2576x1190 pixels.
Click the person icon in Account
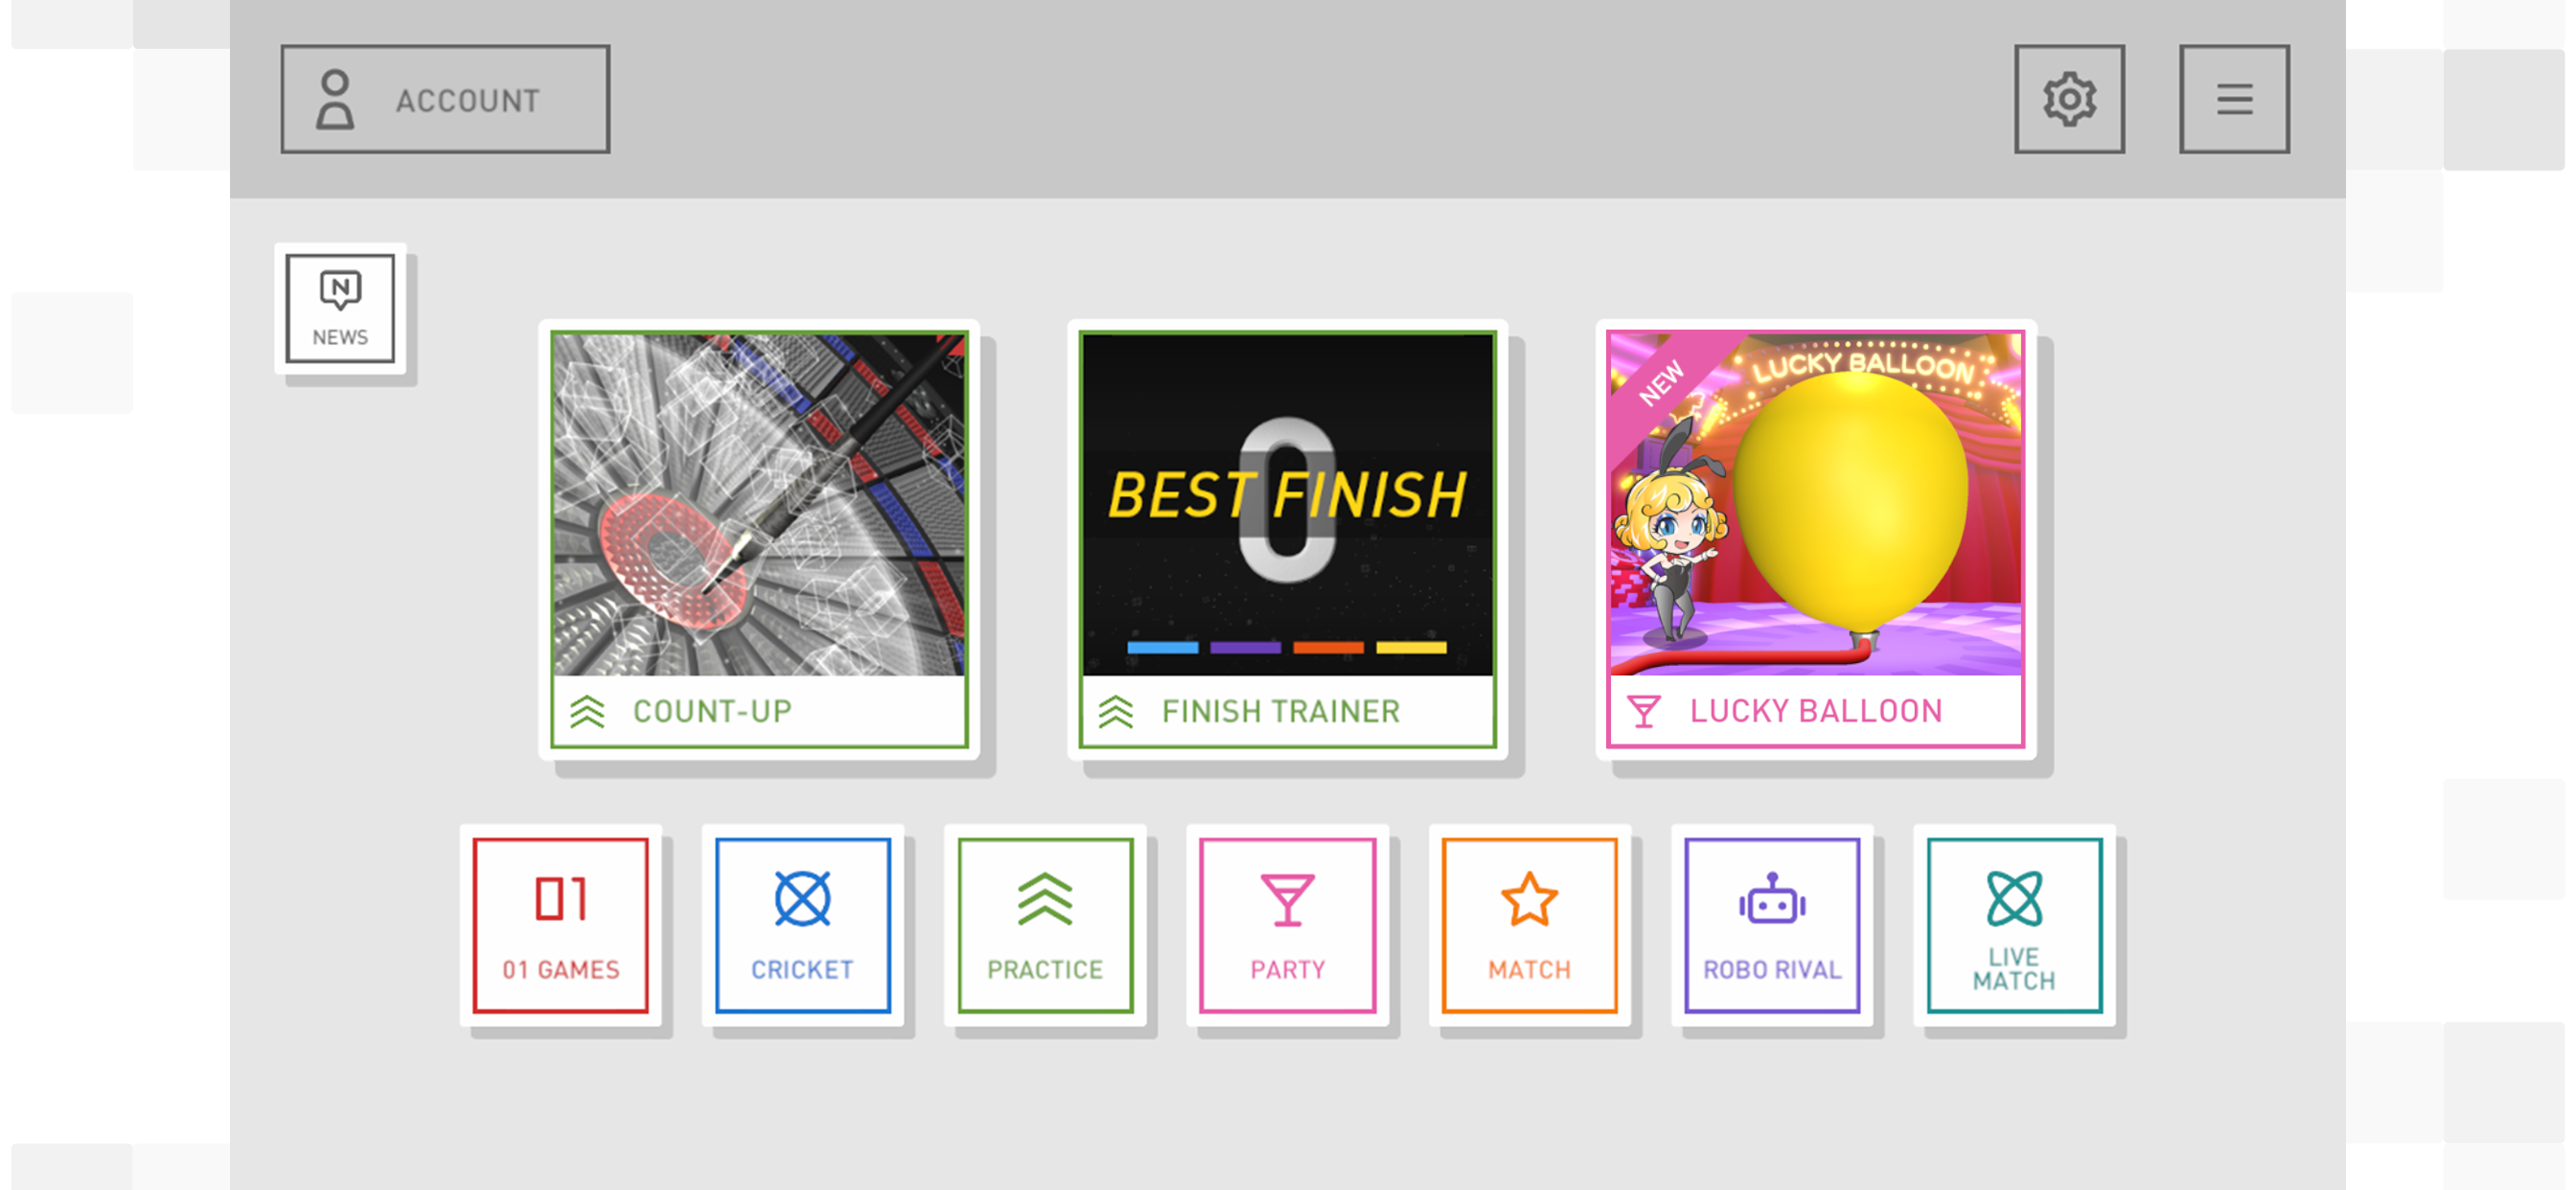coord(335,99)
